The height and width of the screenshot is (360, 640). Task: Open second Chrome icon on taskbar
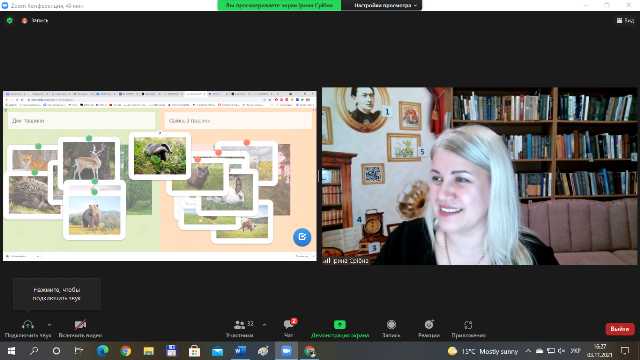[309, 351]
